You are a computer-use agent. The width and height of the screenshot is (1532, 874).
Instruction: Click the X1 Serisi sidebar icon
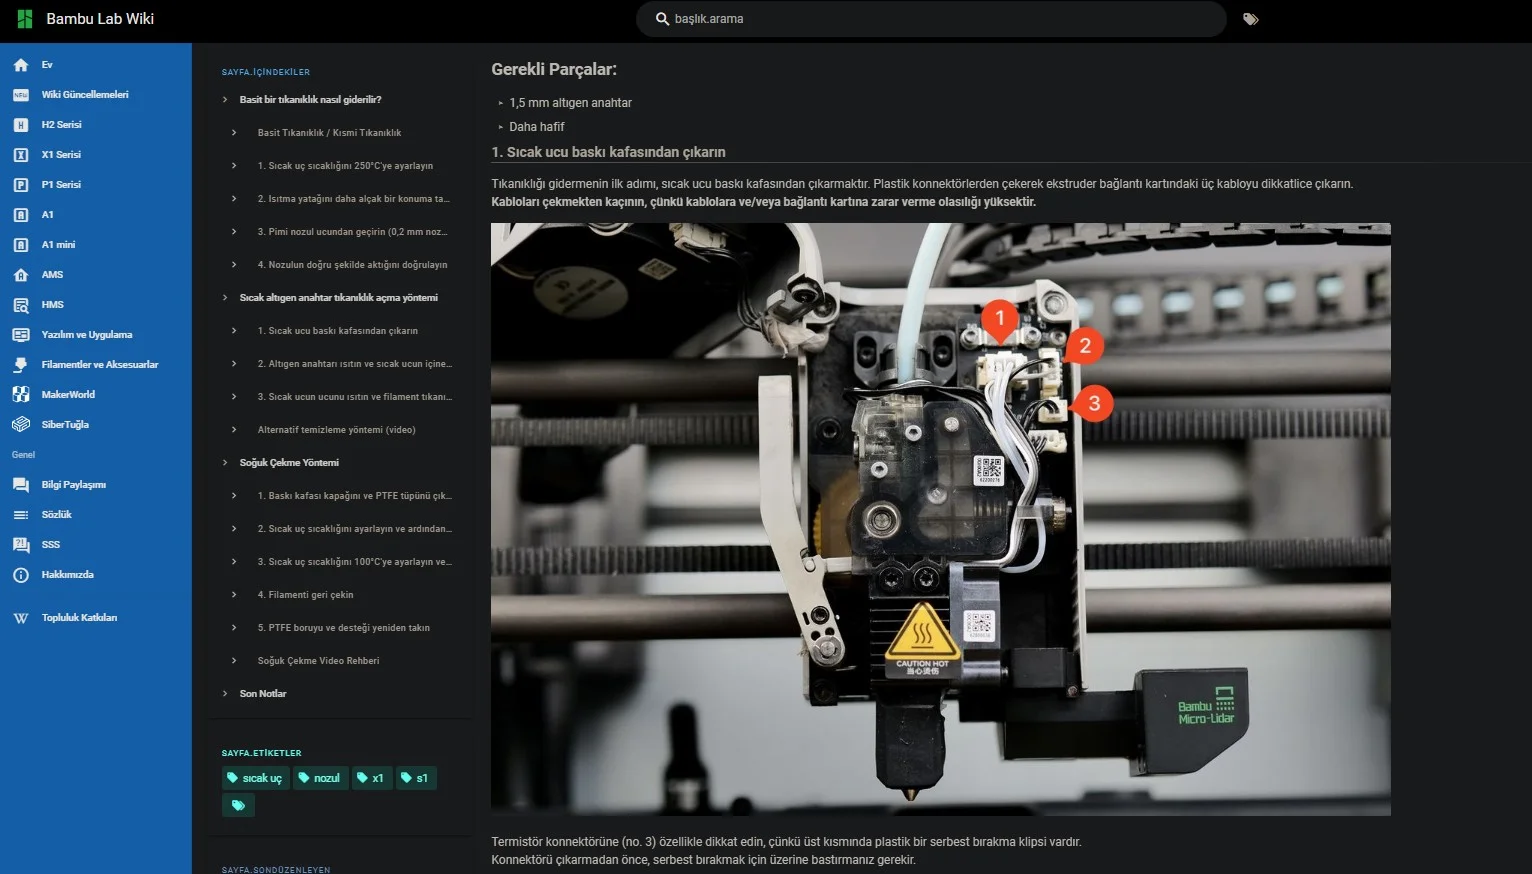pyautogui.click(x=21, y=155)
